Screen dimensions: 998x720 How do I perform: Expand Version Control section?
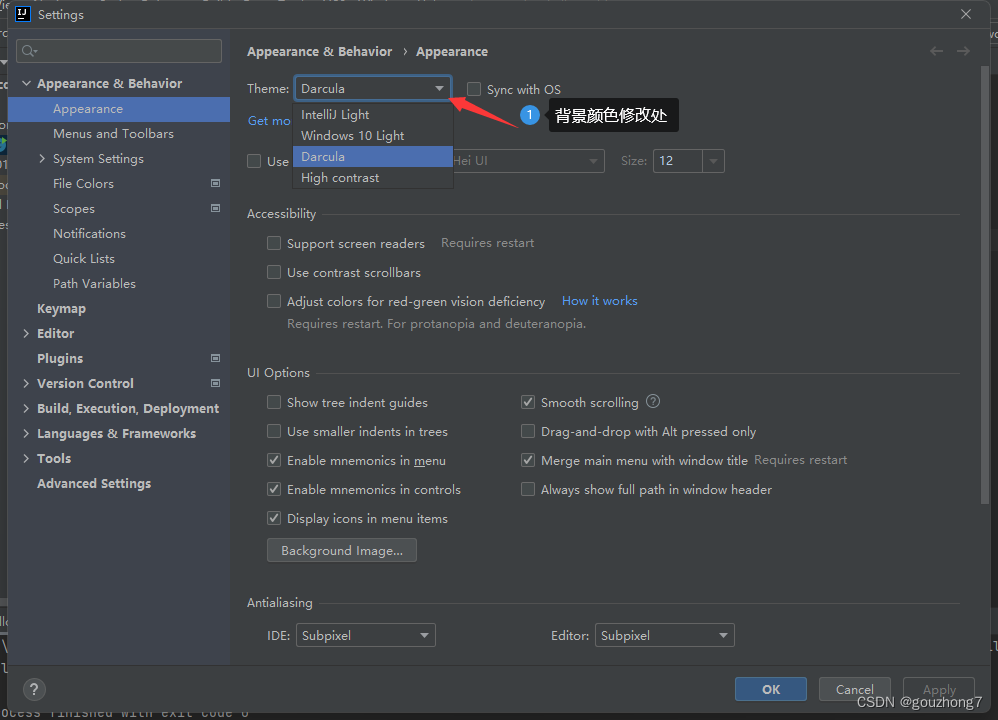tap(26, 383)
